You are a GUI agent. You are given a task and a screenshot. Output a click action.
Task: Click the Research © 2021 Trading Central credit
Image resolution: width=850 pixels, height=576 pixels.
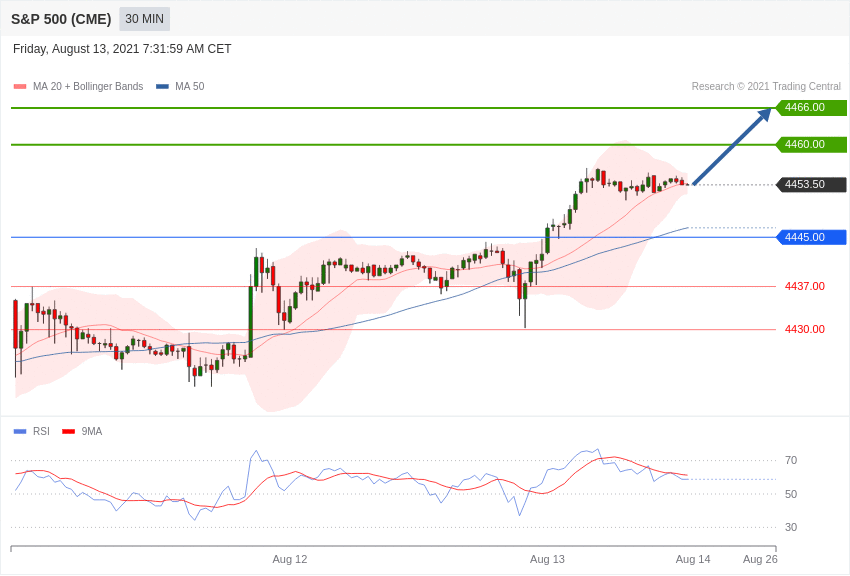coord(766,87)
